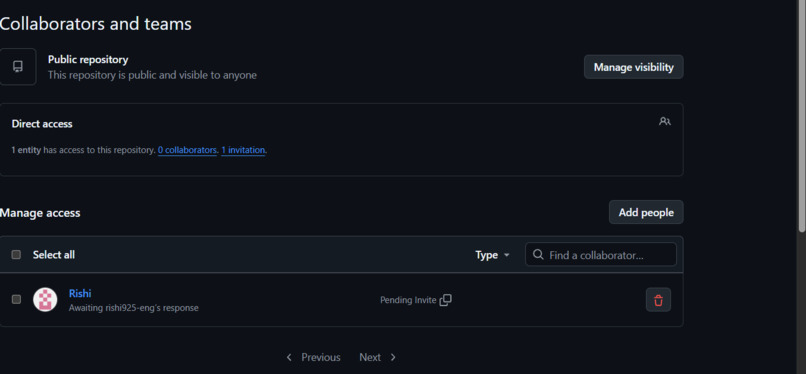Go to Previous page
This screenshot has width=806, height=374.
(x=313, y=357)
